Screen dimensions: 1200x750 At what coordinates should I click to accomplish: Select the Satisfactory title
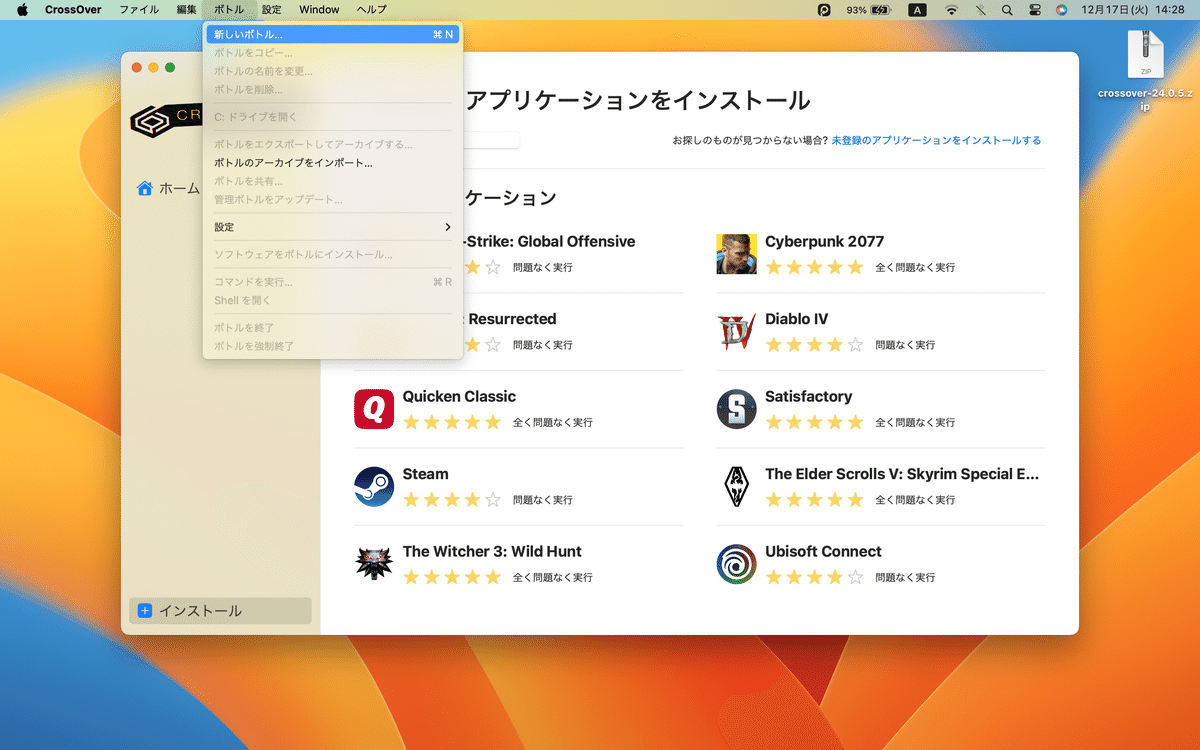point(808,397)
